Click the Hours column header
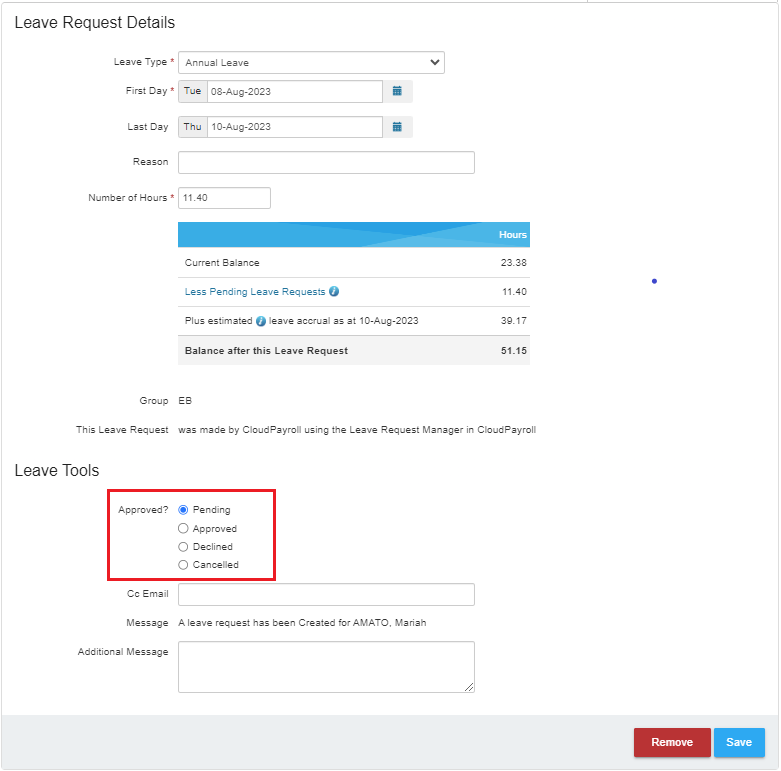The image size is (781, 771). [x=513, y=235]
